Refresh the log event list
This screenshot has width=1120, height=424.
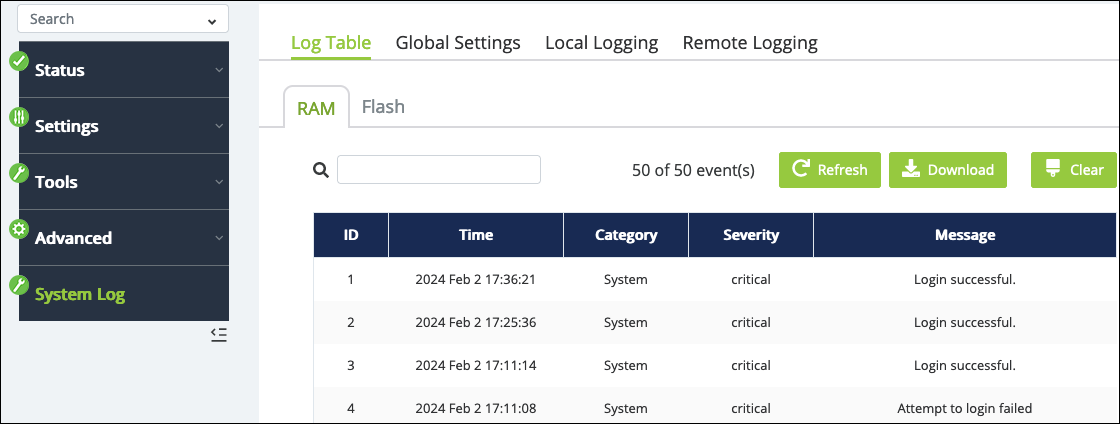pyautogui.click(x=829, y=170)
